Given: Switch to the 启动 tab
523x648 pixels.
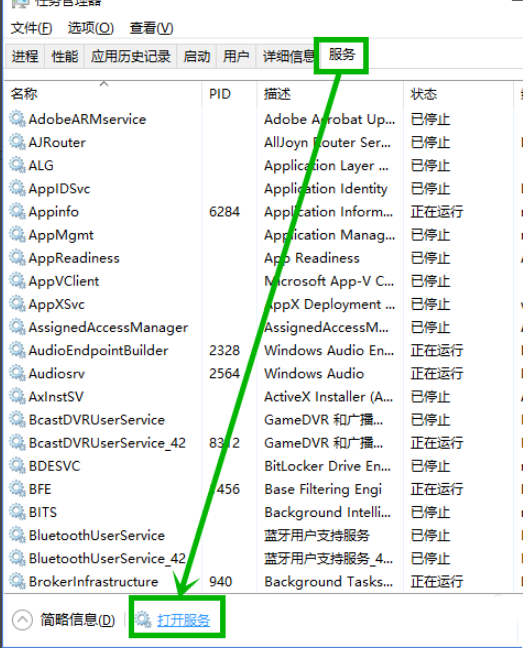Looking at the screenshot, I should (197, 56).
